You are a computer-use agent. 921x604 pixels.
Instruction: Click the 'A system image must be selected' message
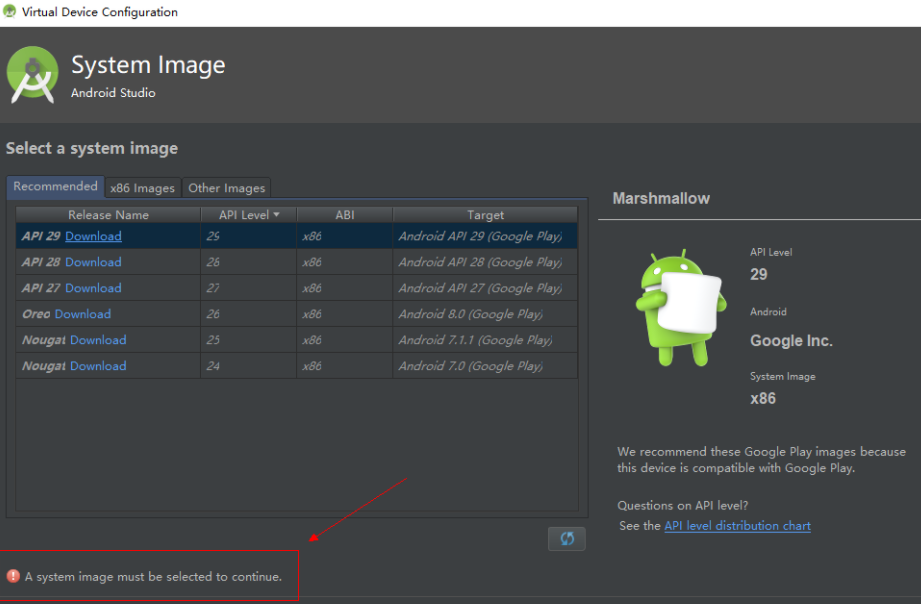tap(153, 576)
